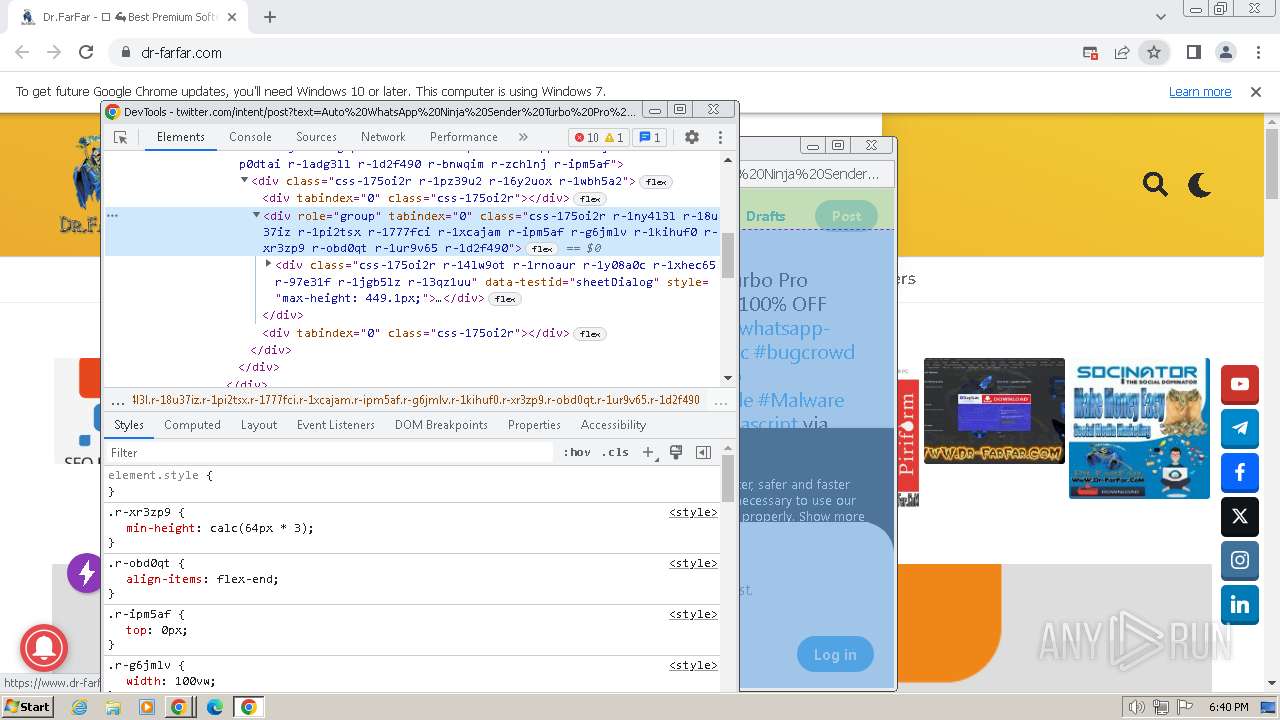Switch to the Console tab
This screenshot has height=720, width=1280.
point(250,137)
